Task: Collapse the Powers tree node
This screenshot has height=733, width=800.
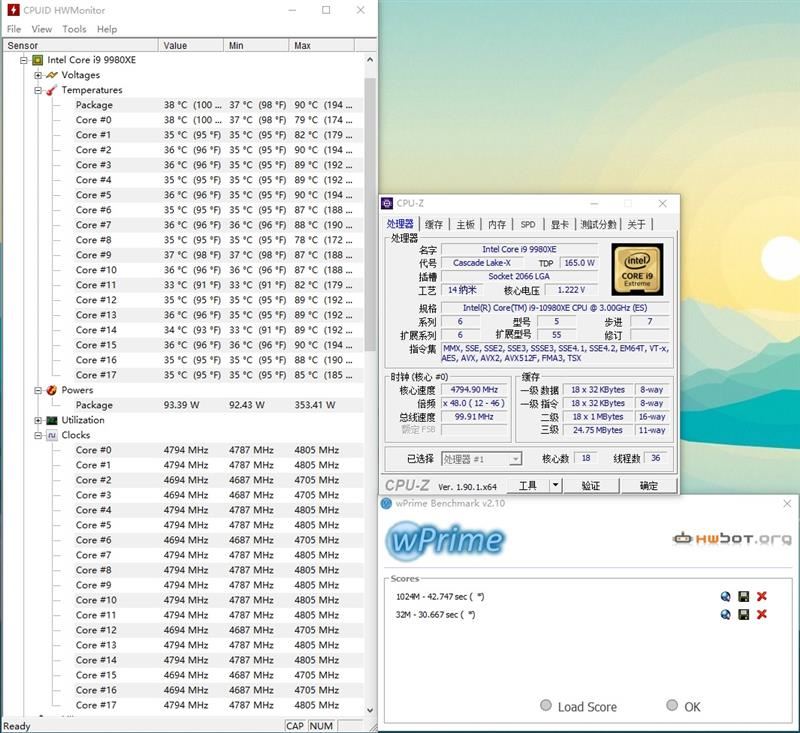Action: 38,390
